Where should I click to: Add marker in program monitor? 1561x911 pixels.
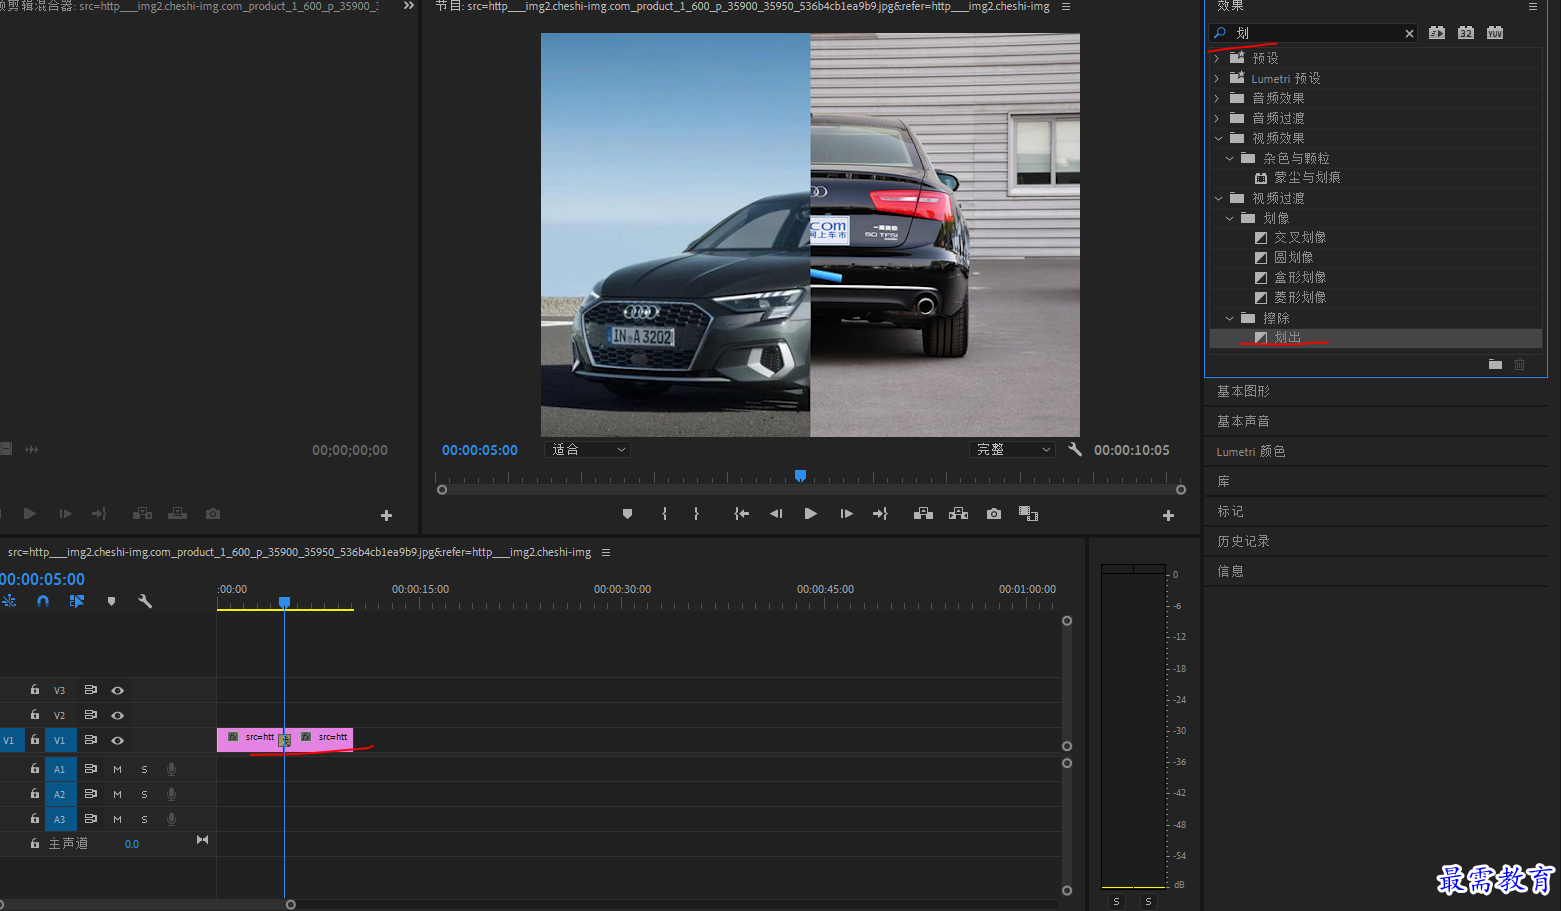pyautogui.click(x=627, y=514)
